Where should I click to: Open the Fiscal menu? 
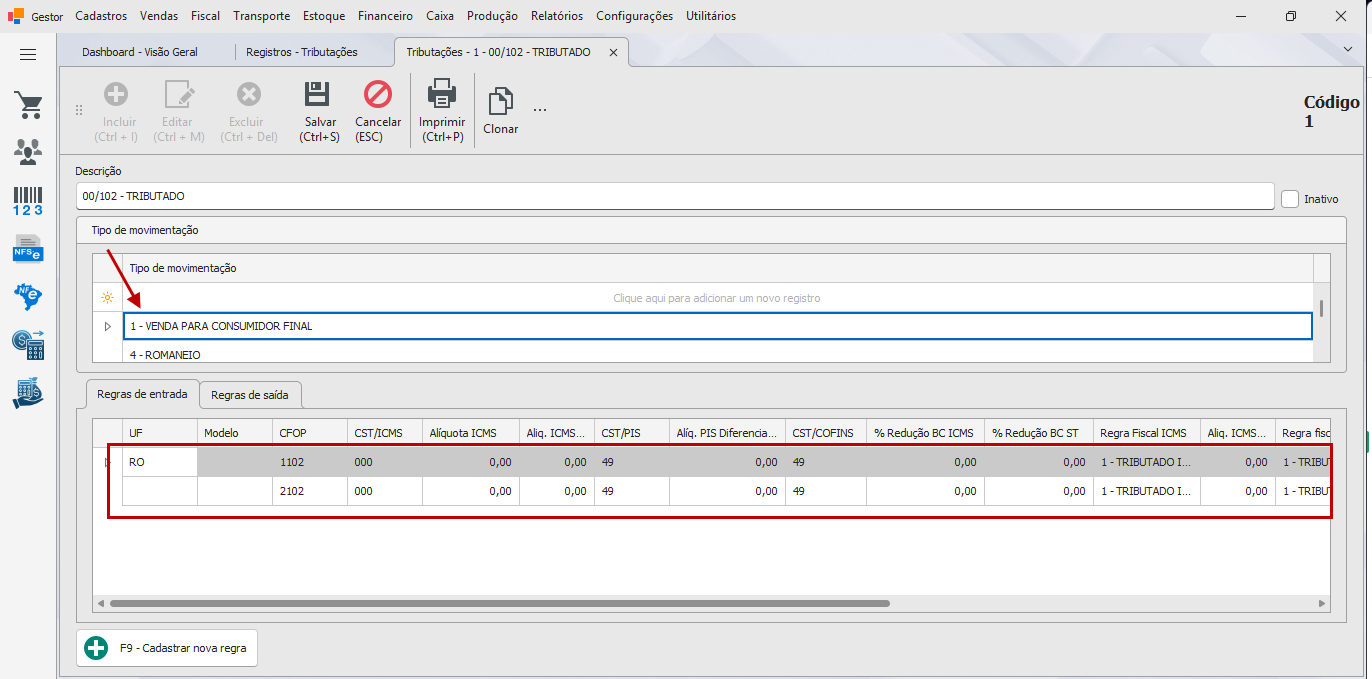click(205, 16)
